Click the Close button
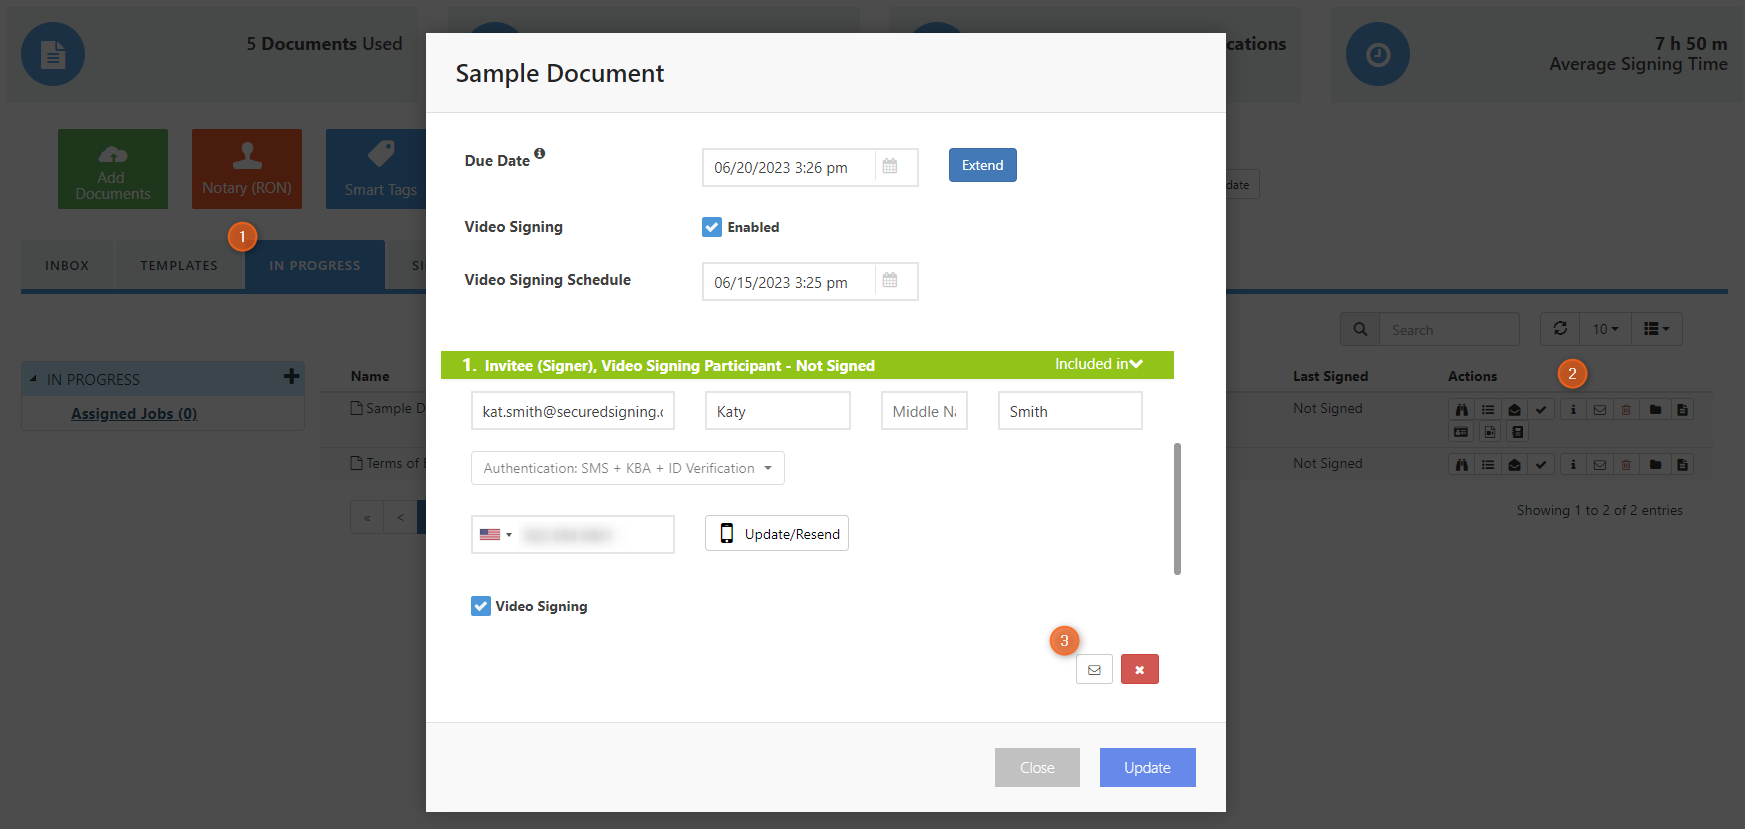 click(1037, 767)
